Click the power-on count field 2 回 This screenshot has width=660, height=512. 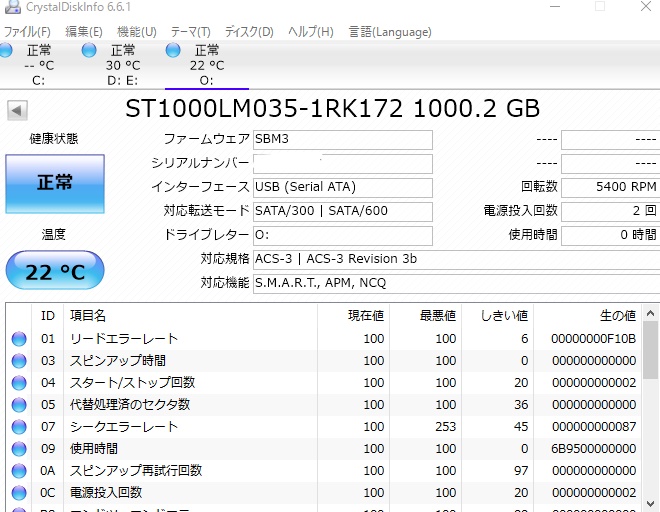click(x=610, y=211)
